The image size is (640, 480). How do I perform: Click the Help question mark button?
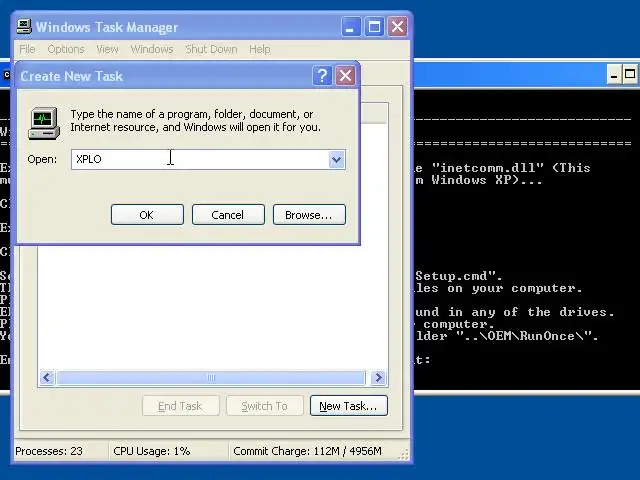tap(322, 76)
